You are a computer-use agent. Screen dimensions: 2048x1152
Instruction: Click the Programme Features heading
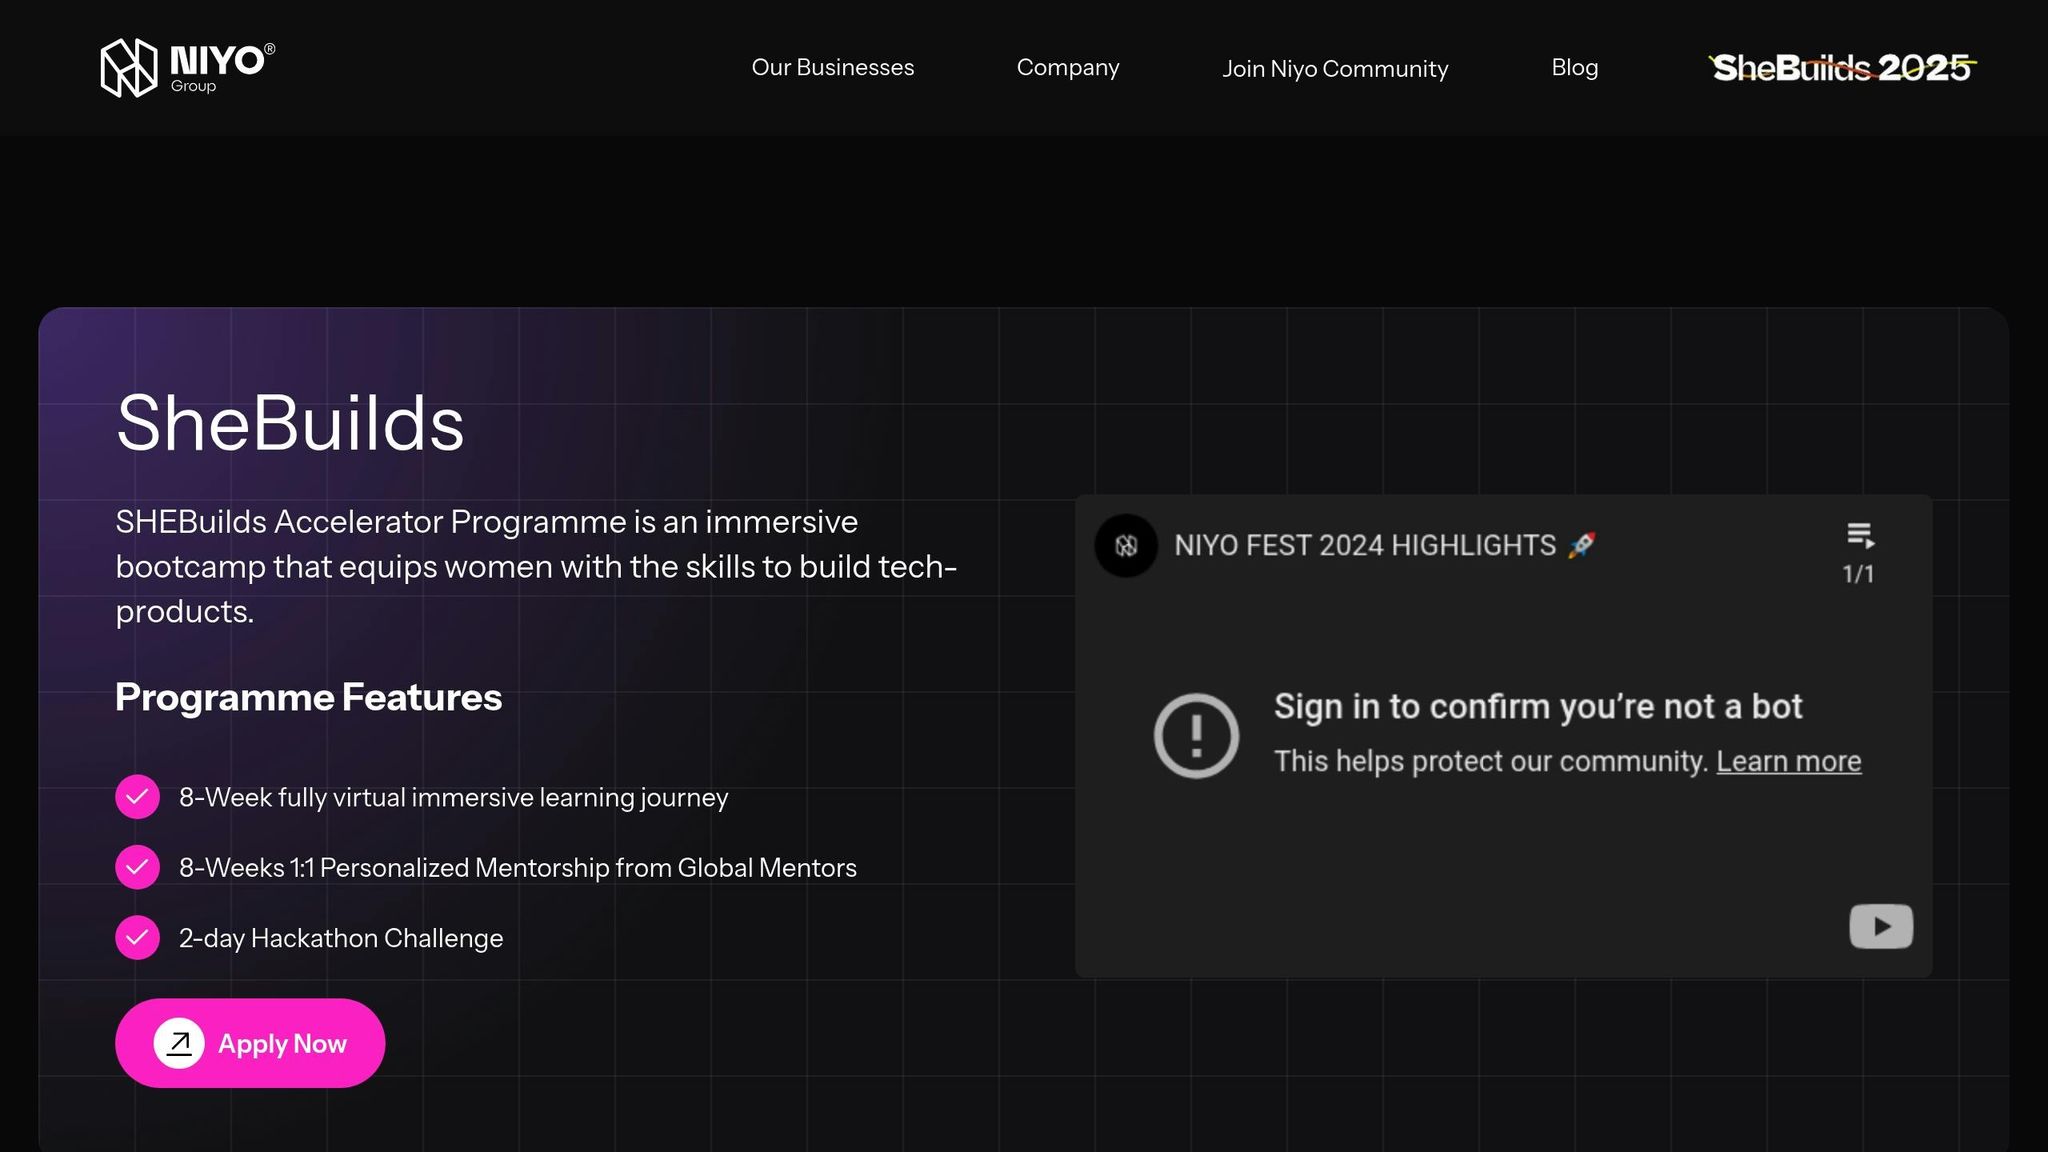click(x=308, y=697)
